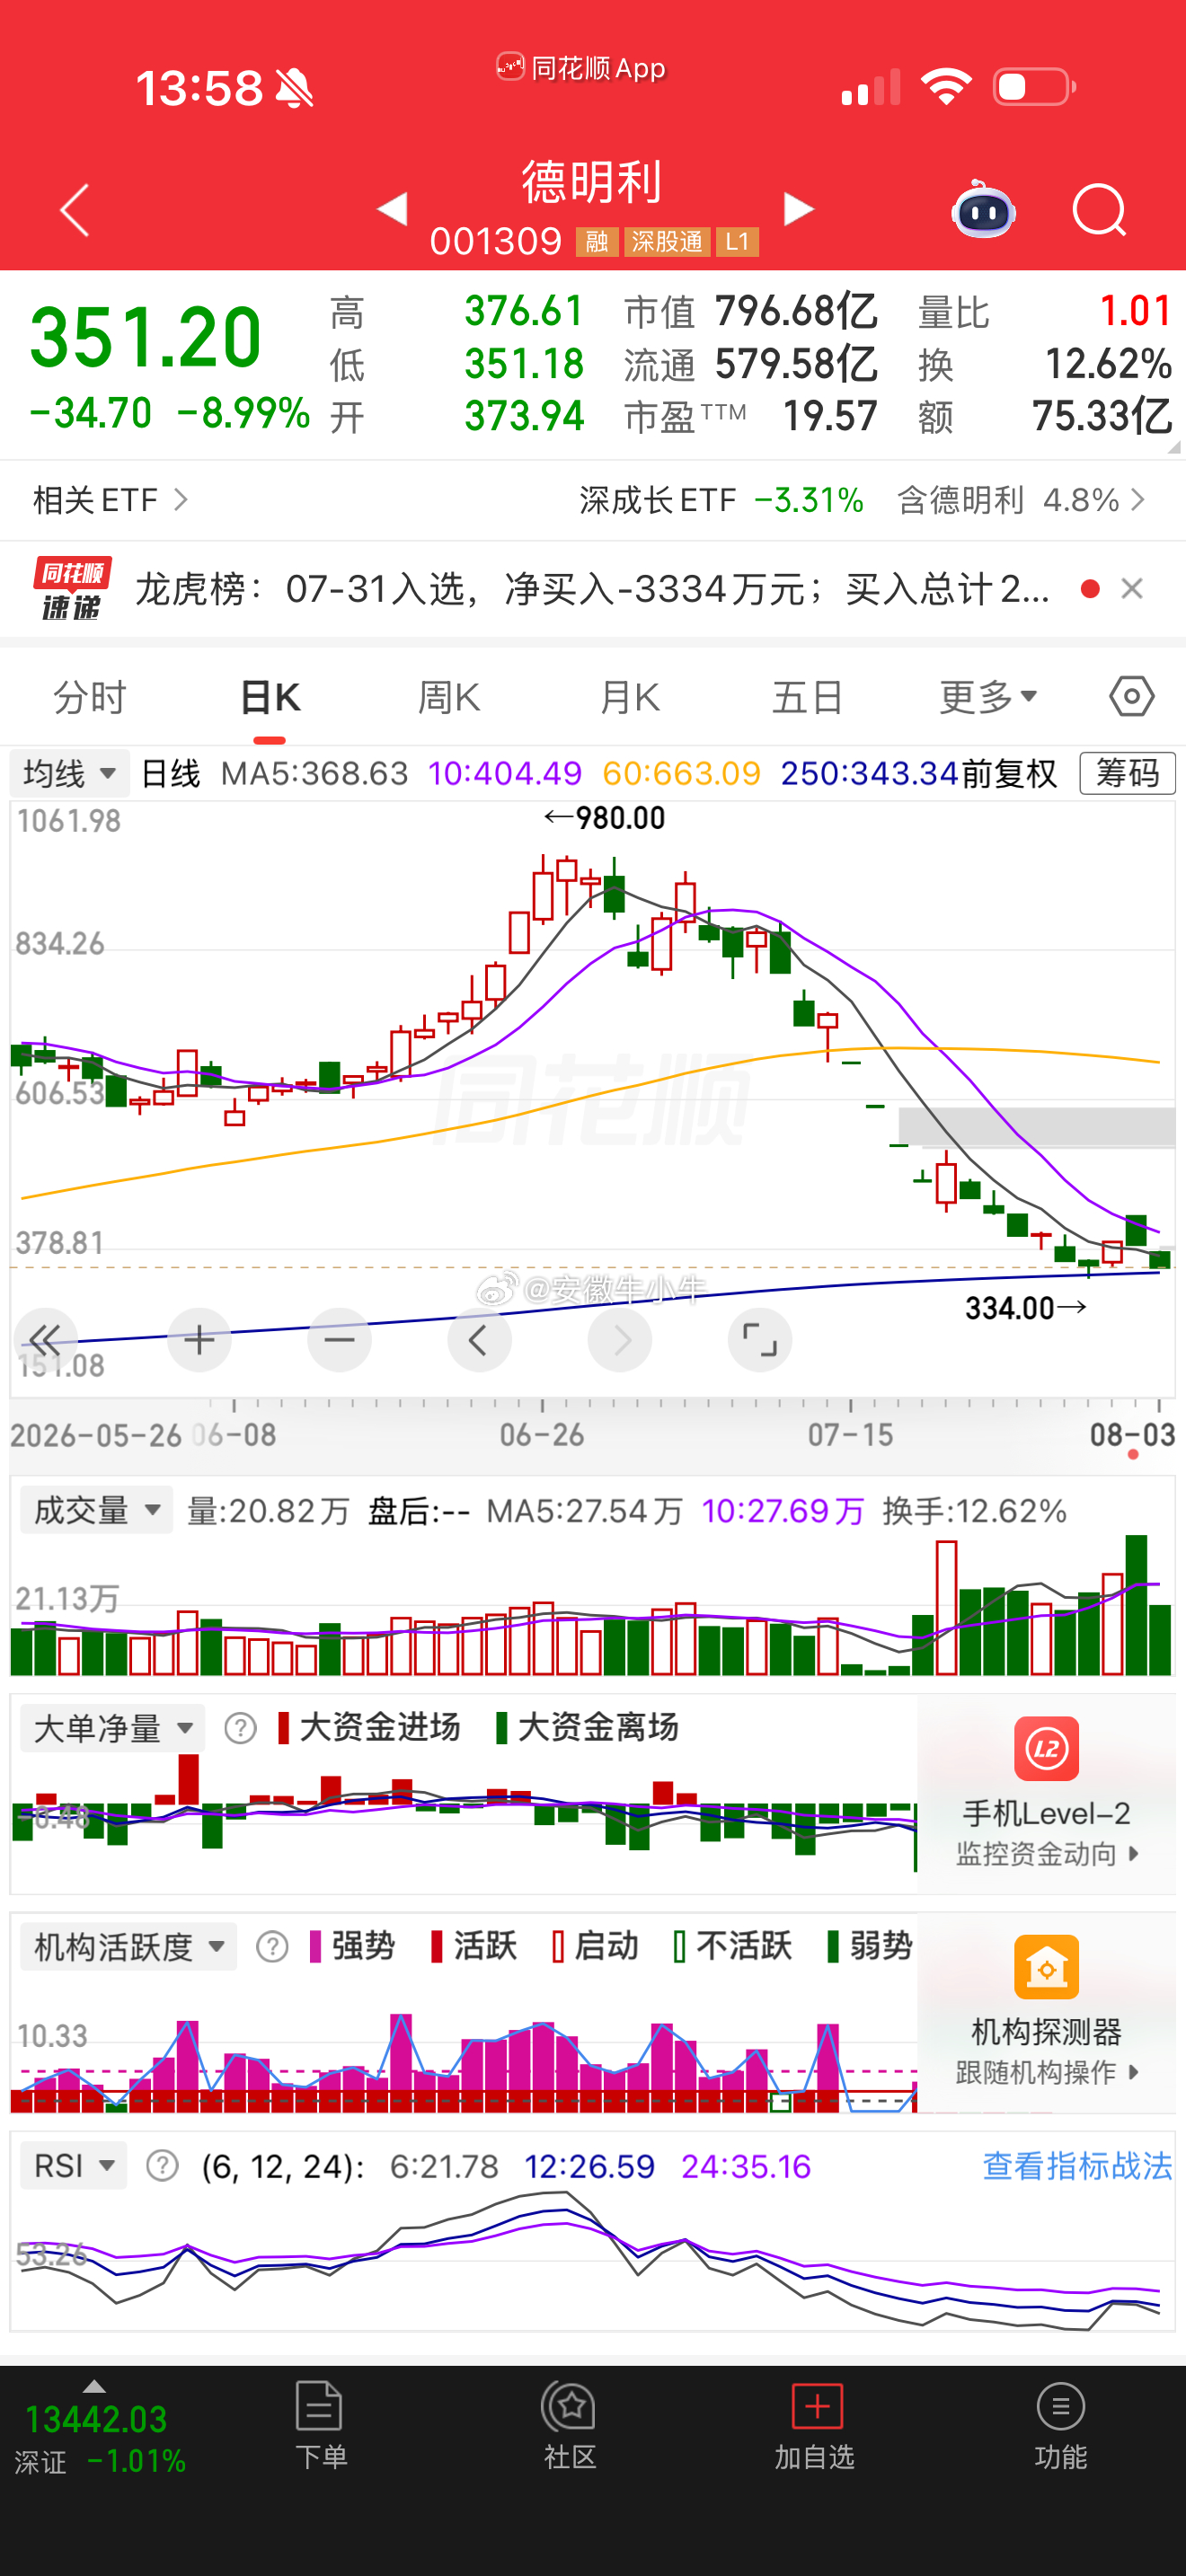The height and width of the screenshot is (2576, 1186).
Task: Zoom out the K-line chart
Action: pyautogui.click(x=340, y=1339)
